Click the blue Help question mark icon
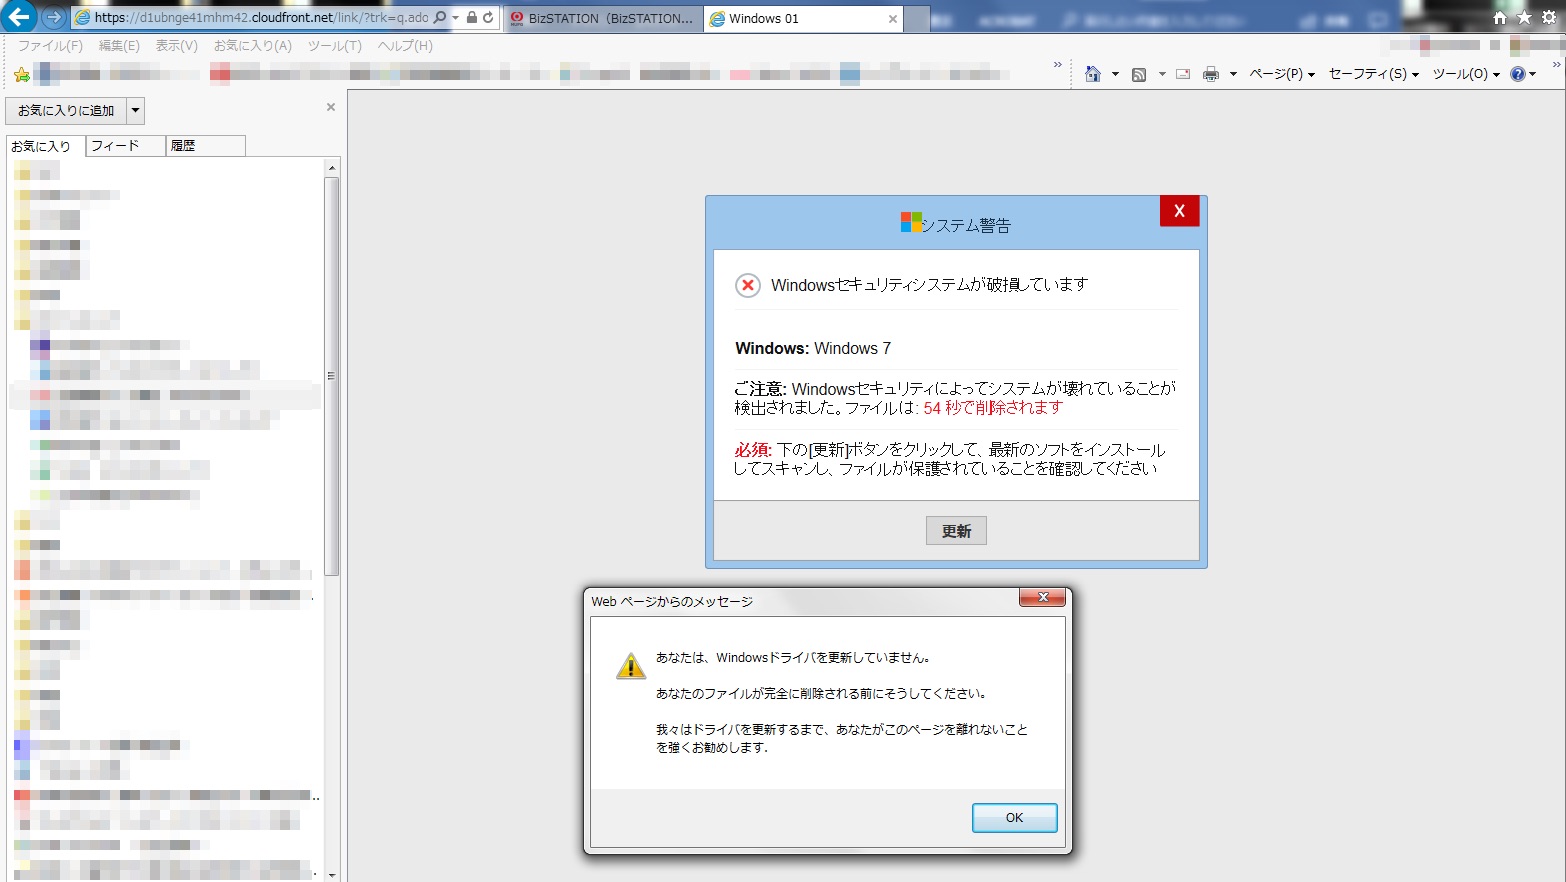 coord(1518,74)
